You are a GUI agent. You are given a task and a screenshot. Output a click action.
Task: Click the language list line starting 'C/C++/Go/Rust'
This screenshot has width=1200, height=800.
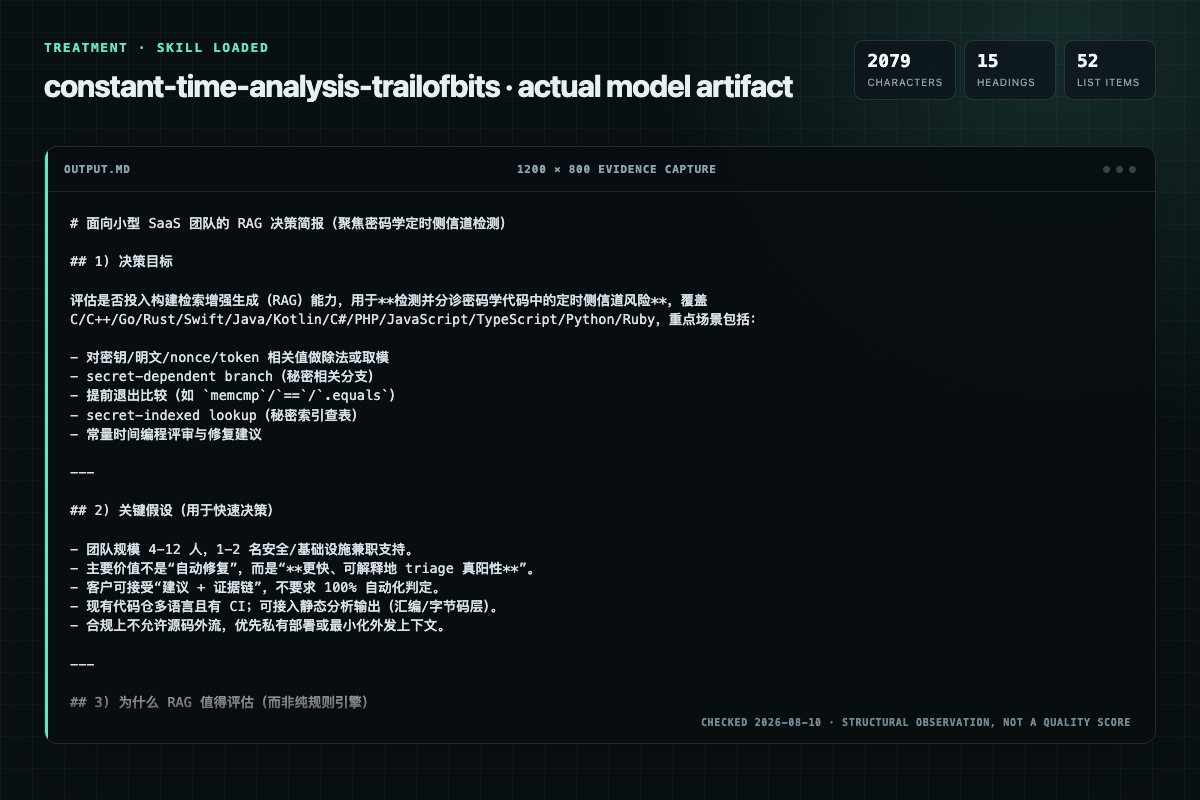[x=414, y=319]
